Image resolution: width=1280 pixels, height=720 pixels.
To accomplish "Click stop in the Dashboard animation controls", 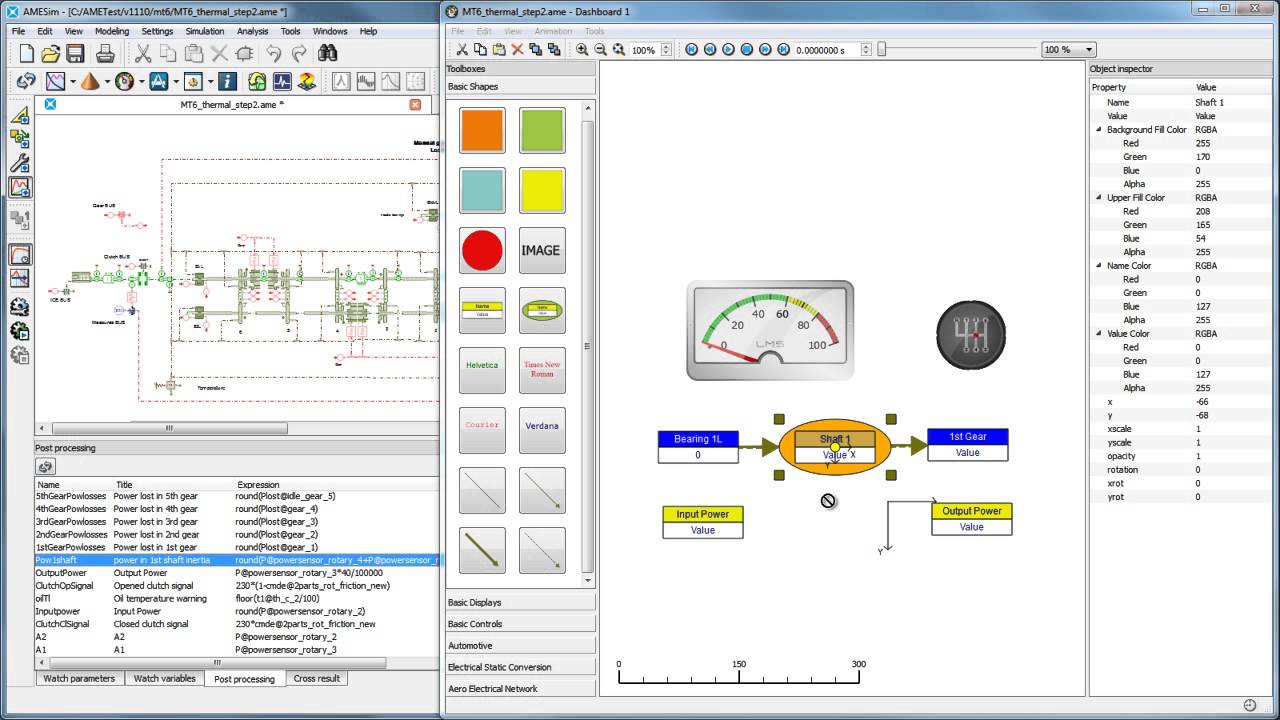I will click(747, 49).
